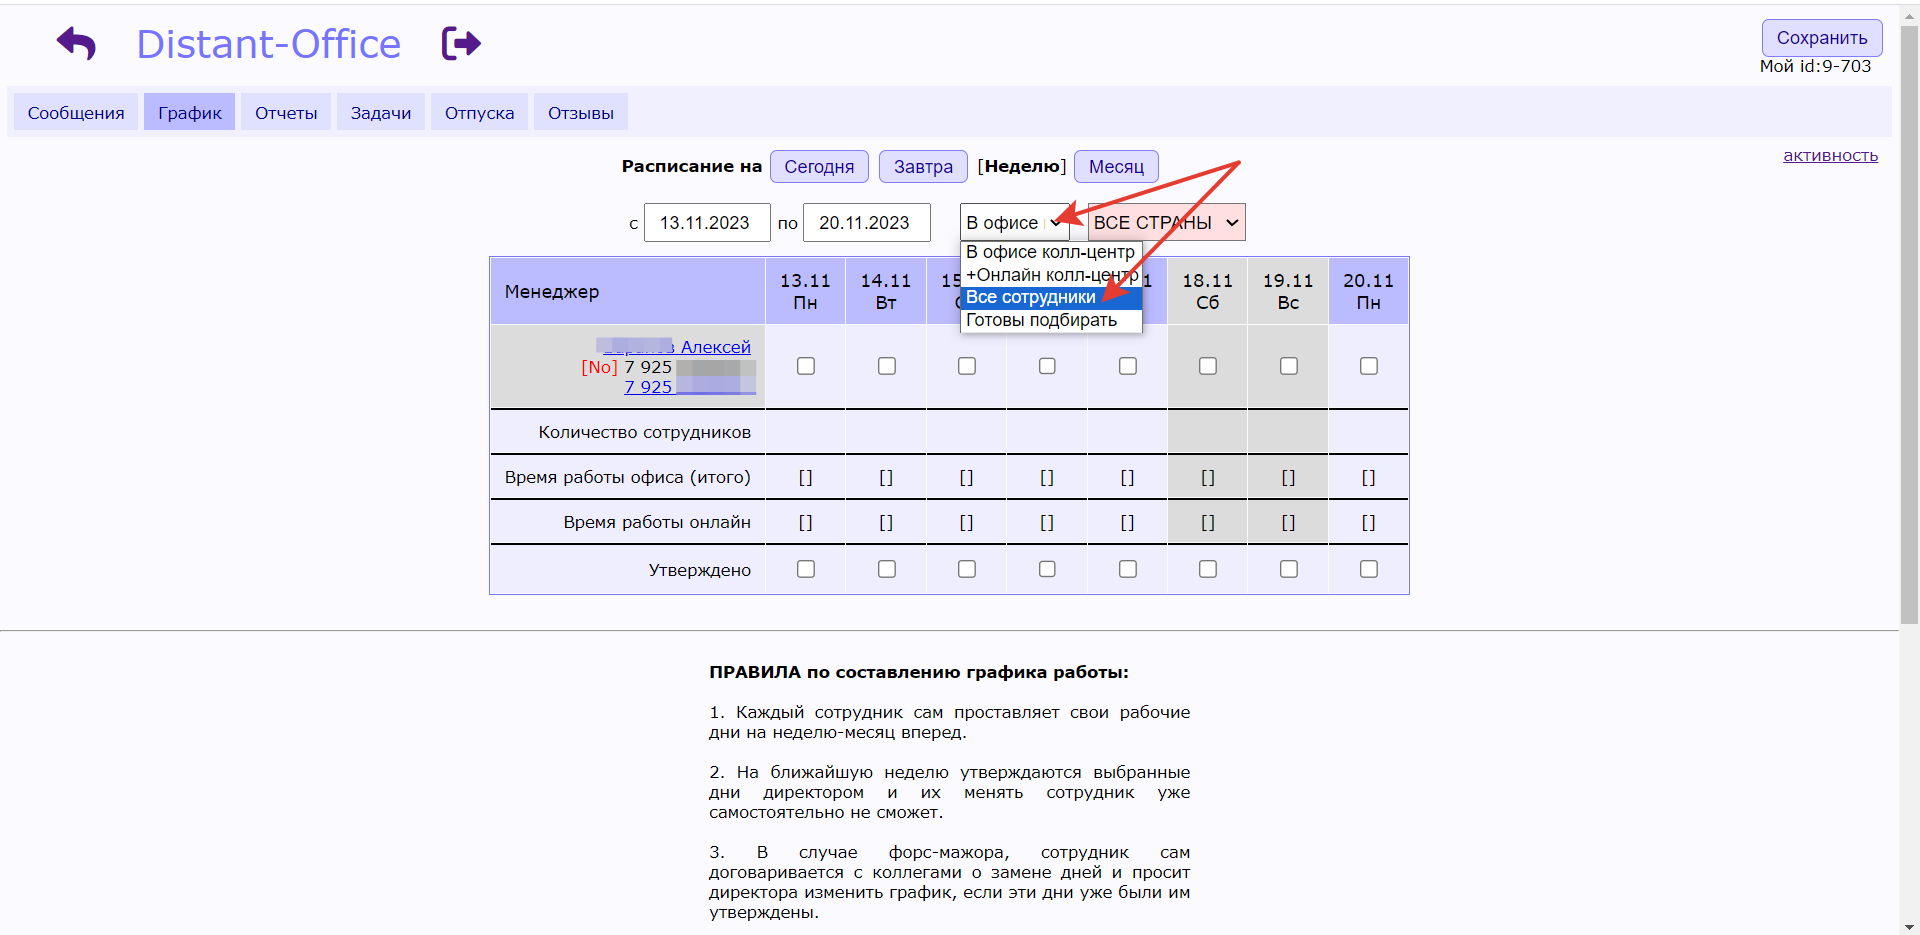Image resolution: width=1920 pixels, height=935 pixels.
Task: Show schedule for Месяц
Action: tap(1116, 166)
